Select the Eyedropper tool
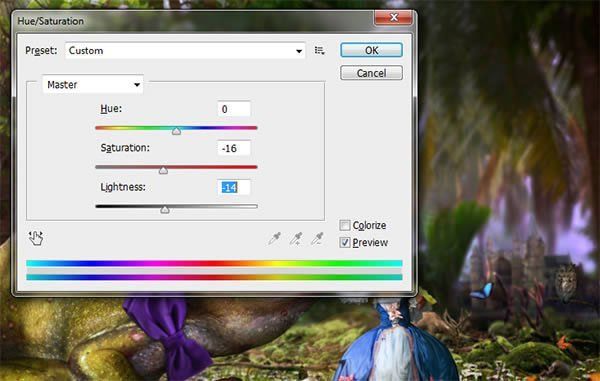The image size is (600, 381). (274, 239)
